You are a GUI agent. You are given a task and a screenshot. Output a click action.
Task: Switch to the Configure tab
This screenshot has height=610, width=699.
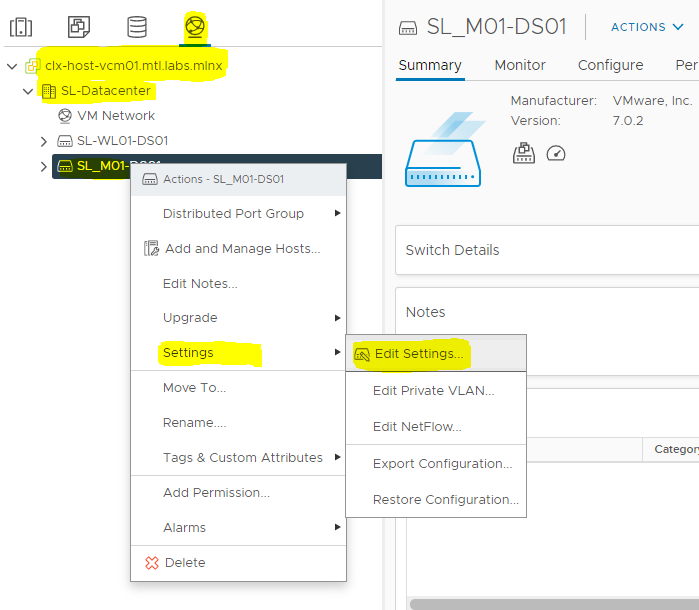pyautogui.click(x=610, y=66)
